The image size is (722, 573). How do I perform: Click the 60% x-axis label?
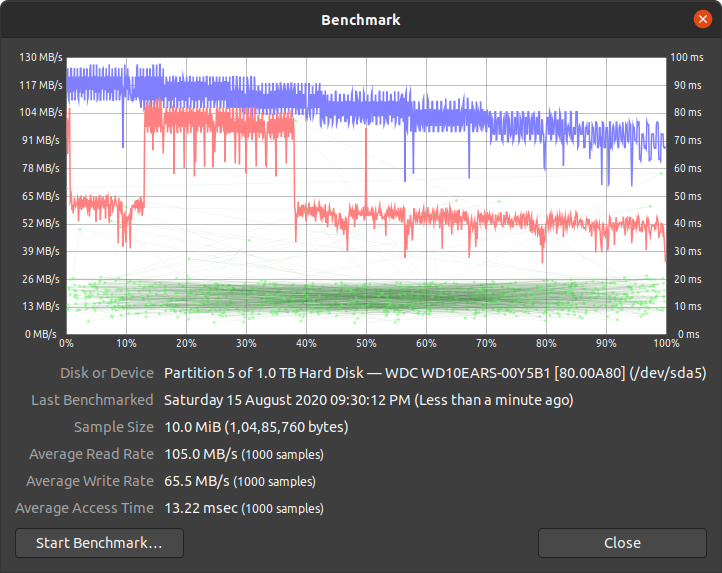[426, 344]
